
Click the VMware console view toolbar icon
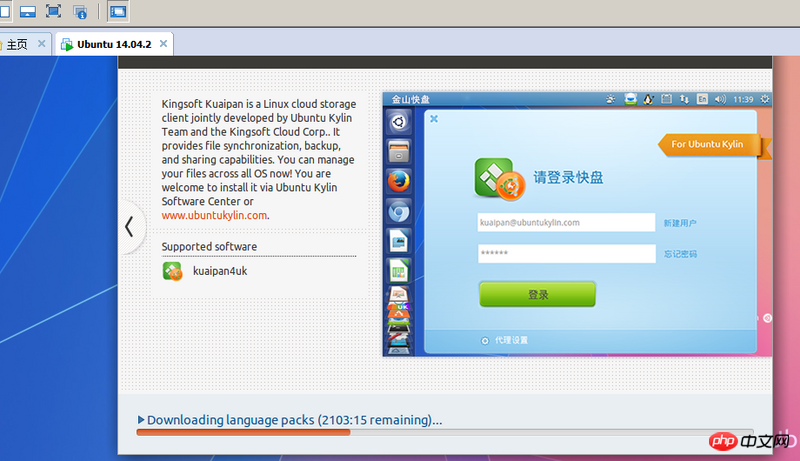pos(28,11)
